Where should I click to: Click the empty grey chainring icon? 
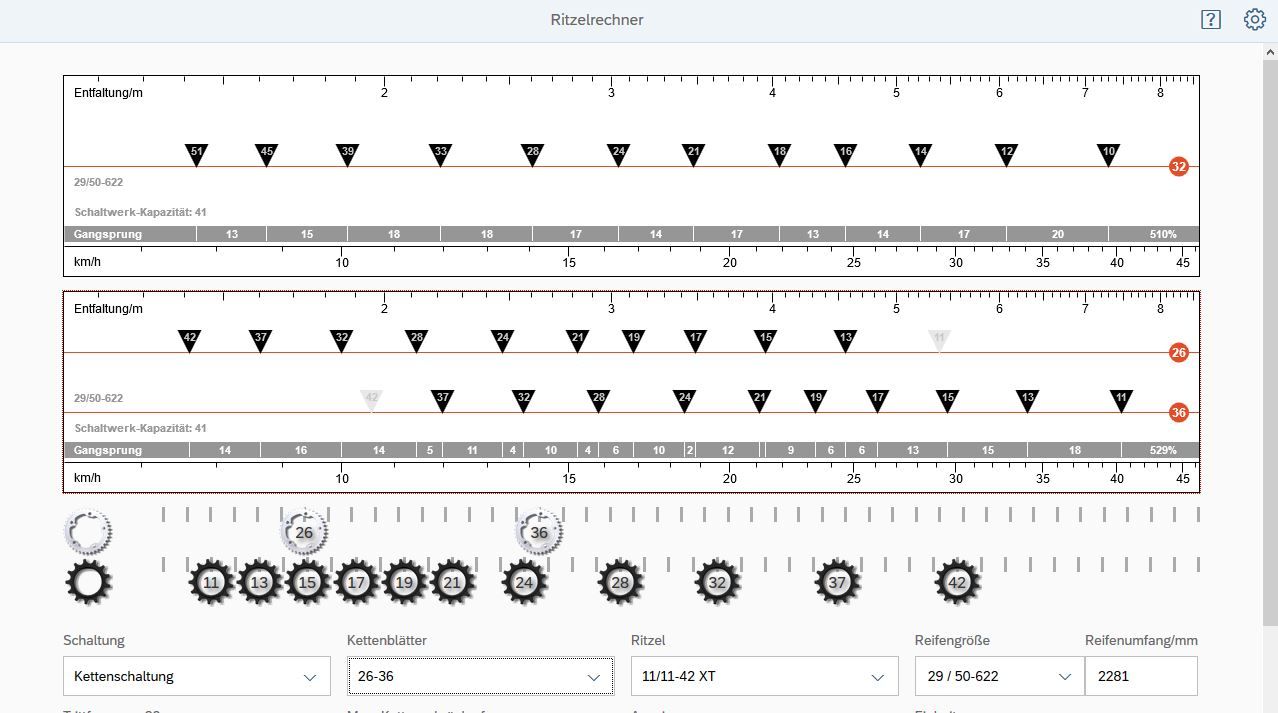[x=88, y=533]
